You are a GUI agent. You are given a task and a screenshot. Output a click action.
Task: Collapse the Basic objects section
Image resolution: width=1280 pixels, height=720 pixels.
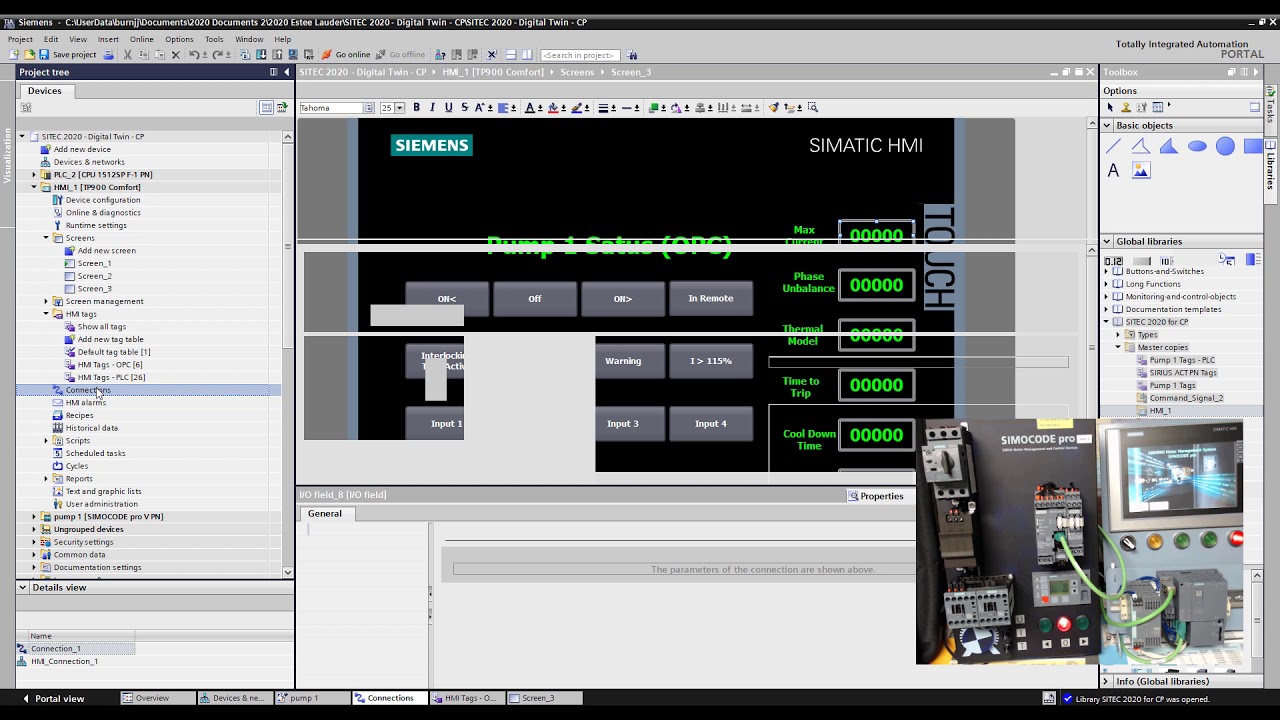1107,126
